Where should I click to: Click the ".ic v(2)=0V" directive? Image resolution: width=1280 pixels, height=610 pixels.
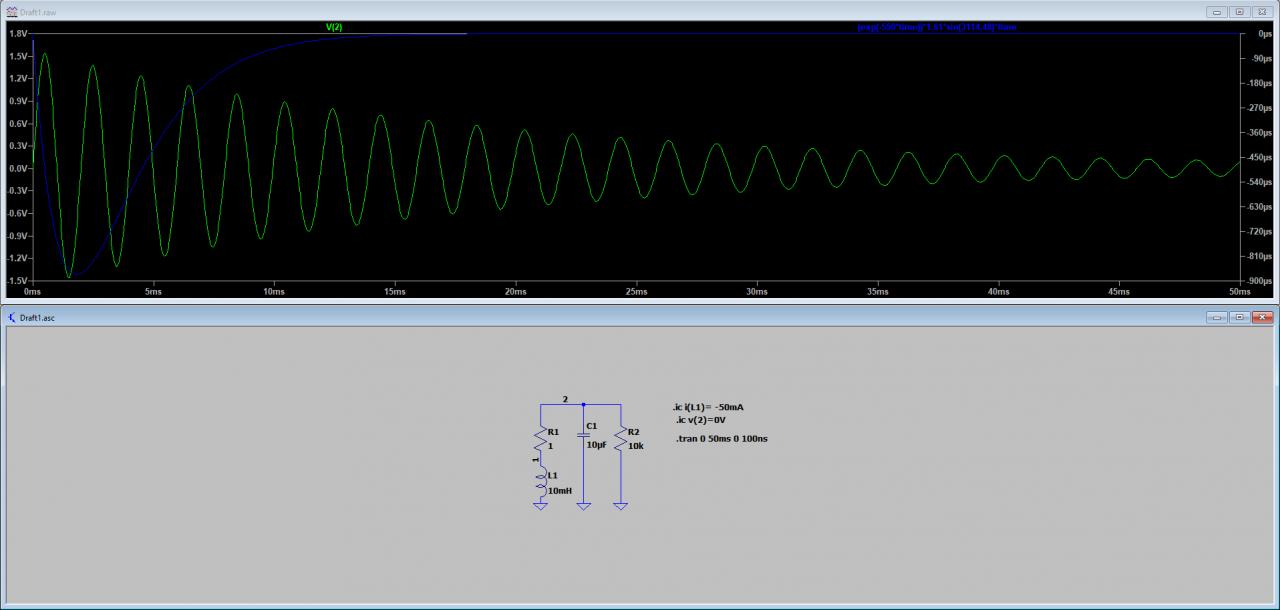[701, 420]
